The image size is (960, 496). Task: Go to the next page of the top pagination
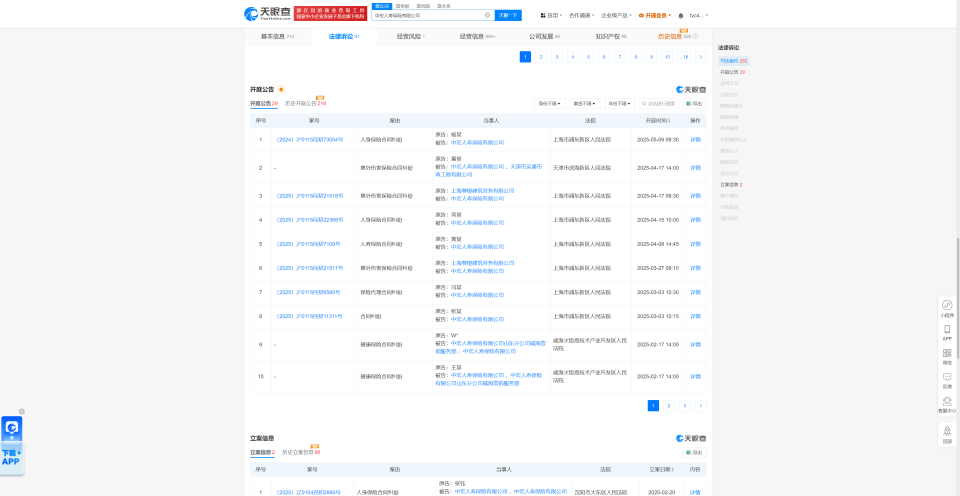pos(700,57)
